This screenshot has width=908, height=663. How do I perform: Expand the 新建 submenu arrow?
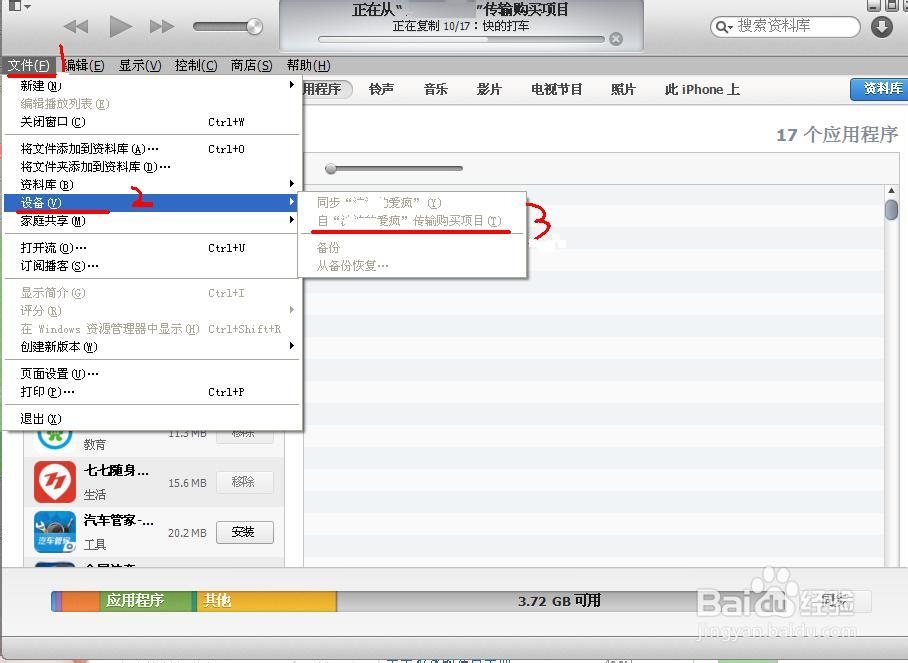tap(291, 86)
